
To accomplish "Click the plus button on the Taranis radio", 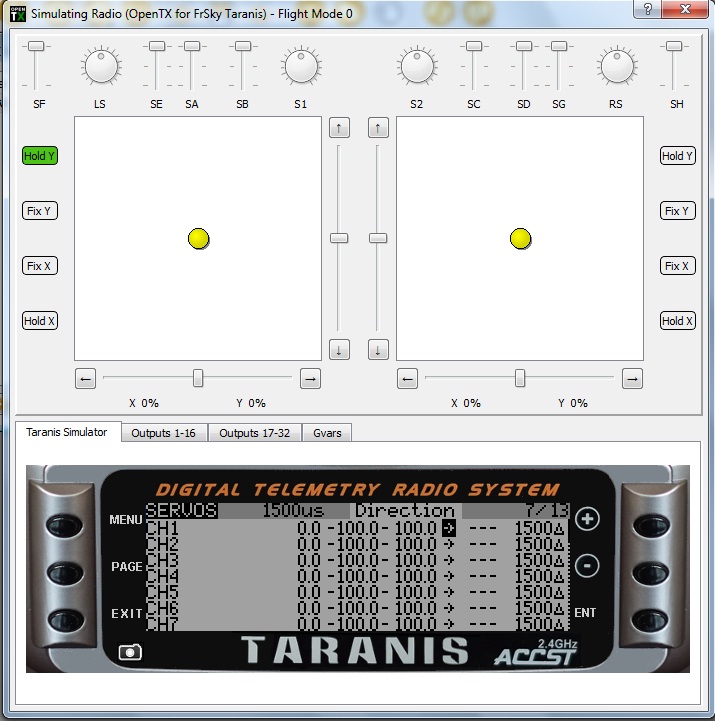I will (x=587, y=519).
